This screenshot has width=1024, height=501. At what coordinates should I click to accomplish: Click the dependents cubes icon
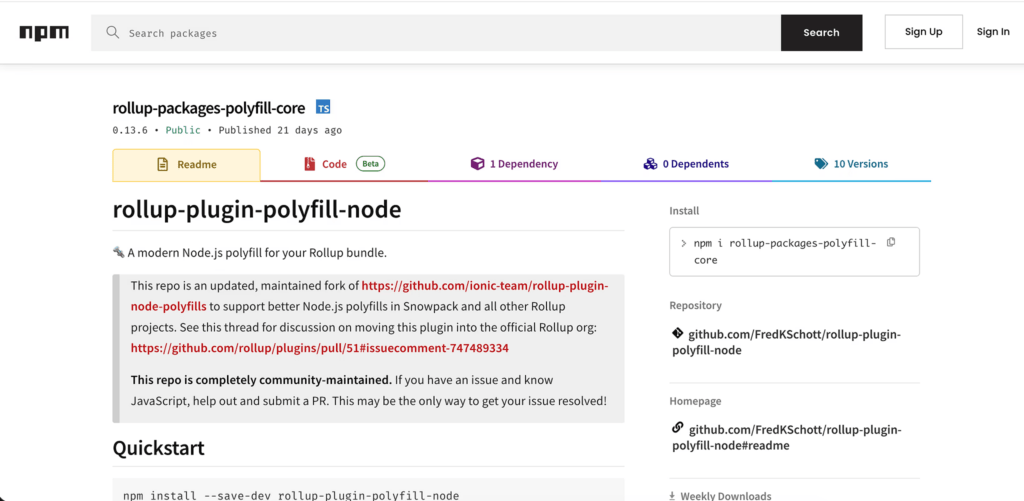coord(650,164)
